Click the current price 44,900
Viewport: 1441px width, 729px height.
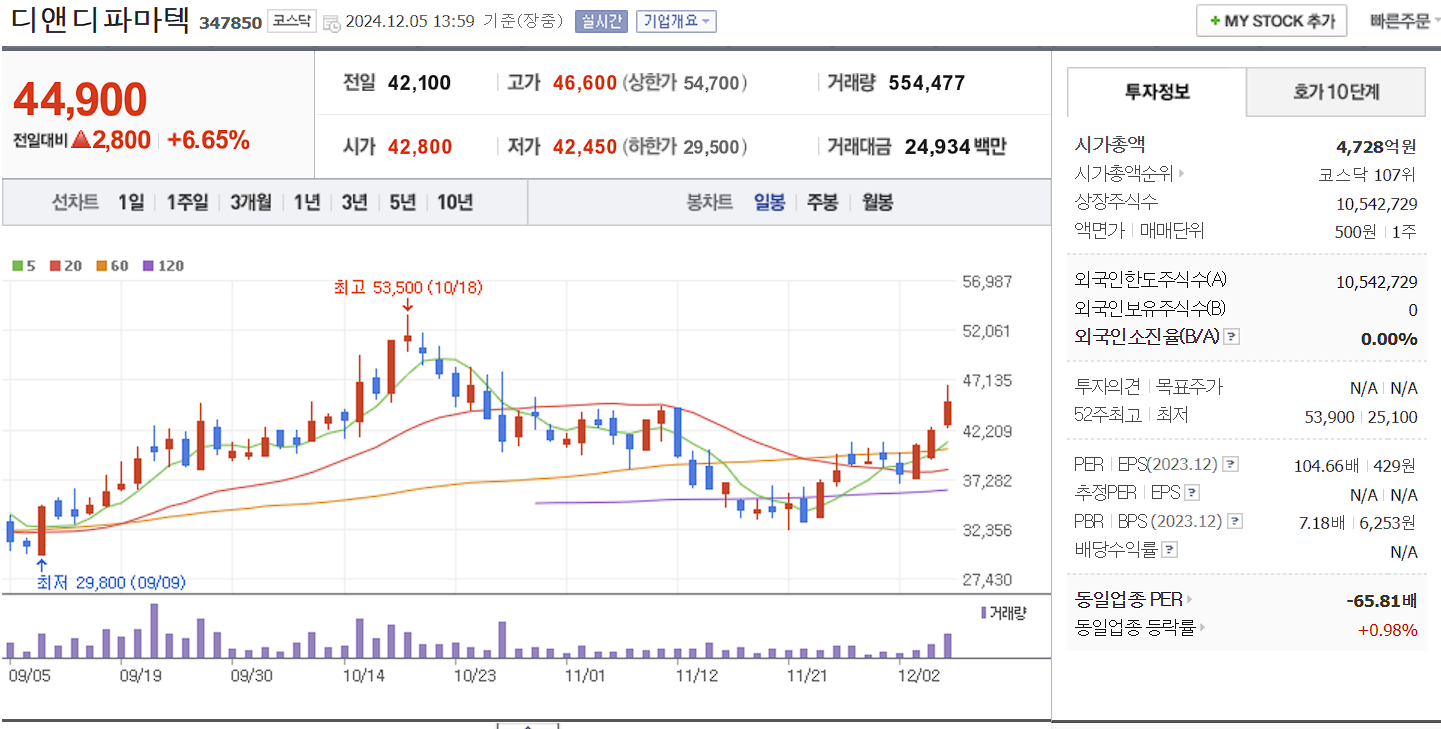[80, 100]
